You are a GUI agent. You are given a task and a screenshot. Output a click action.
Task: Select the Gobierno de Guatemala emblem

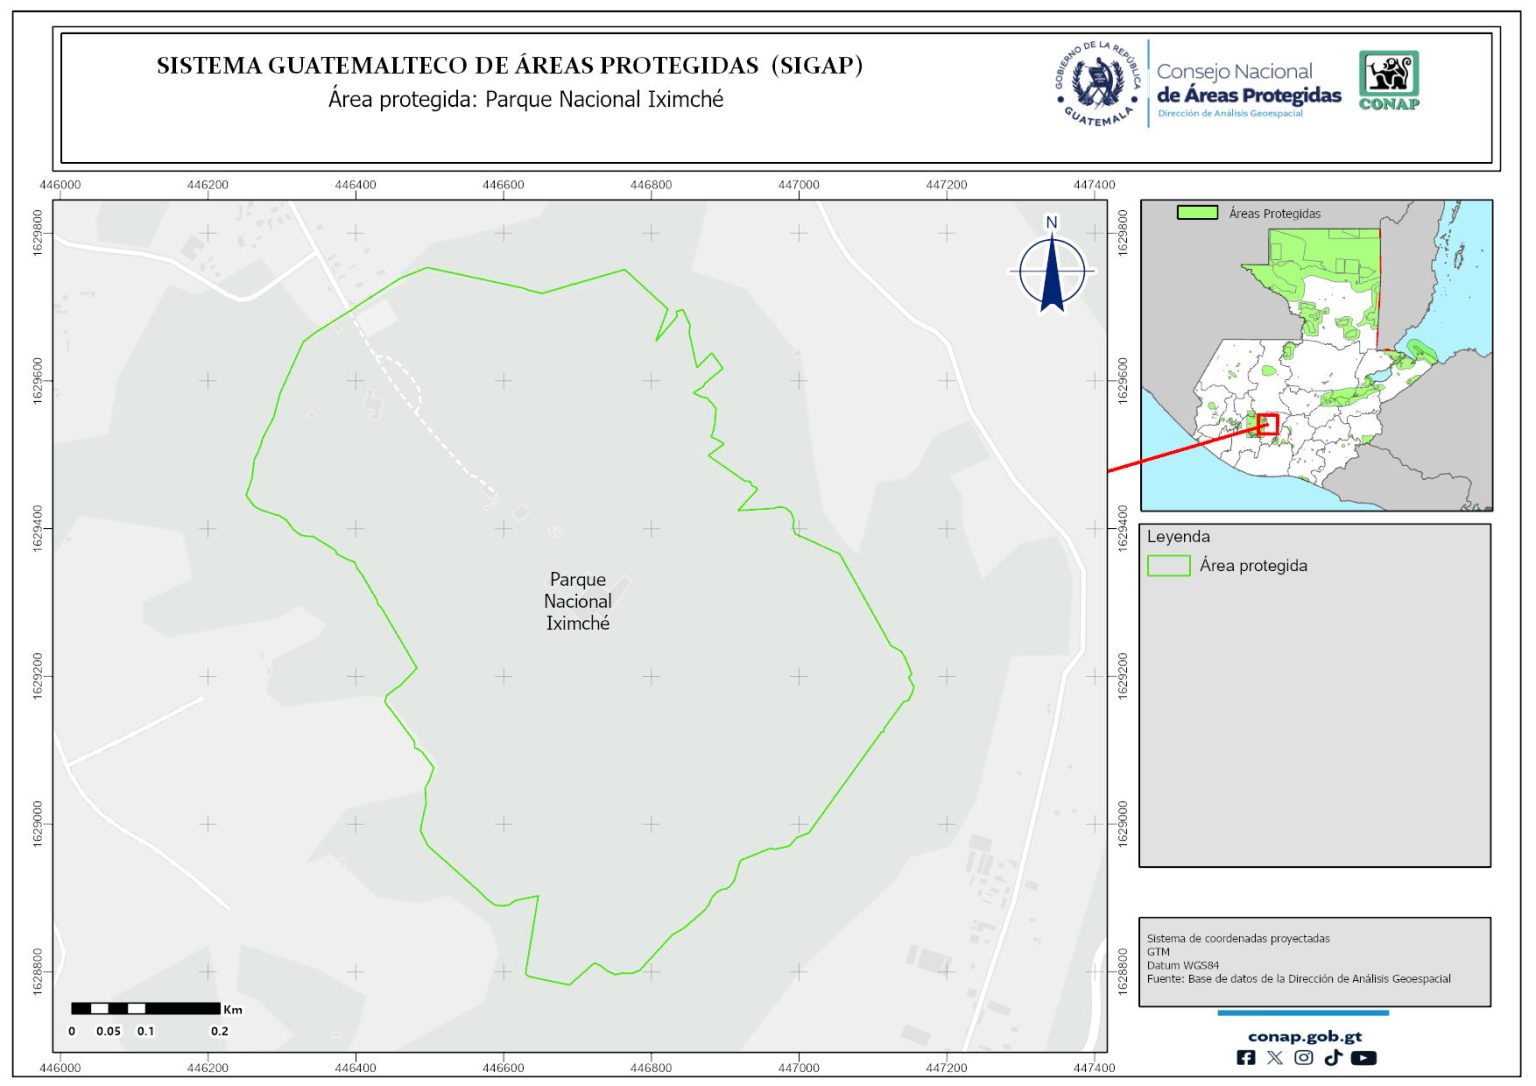click(x=1098, y=84)
